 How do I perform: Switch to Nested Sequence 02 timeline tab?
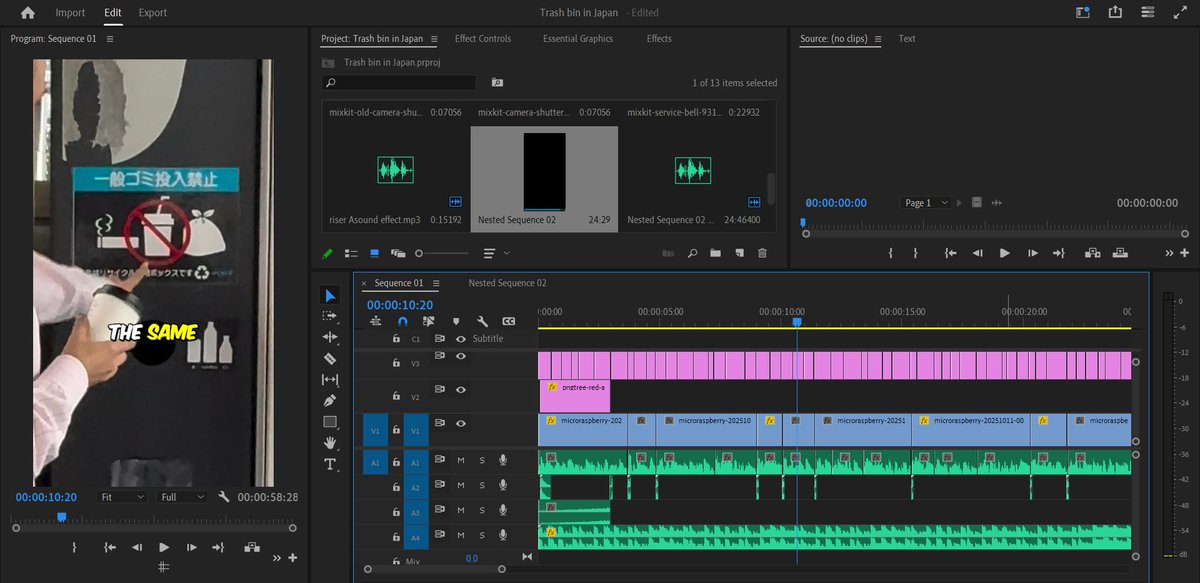[508, 283]
